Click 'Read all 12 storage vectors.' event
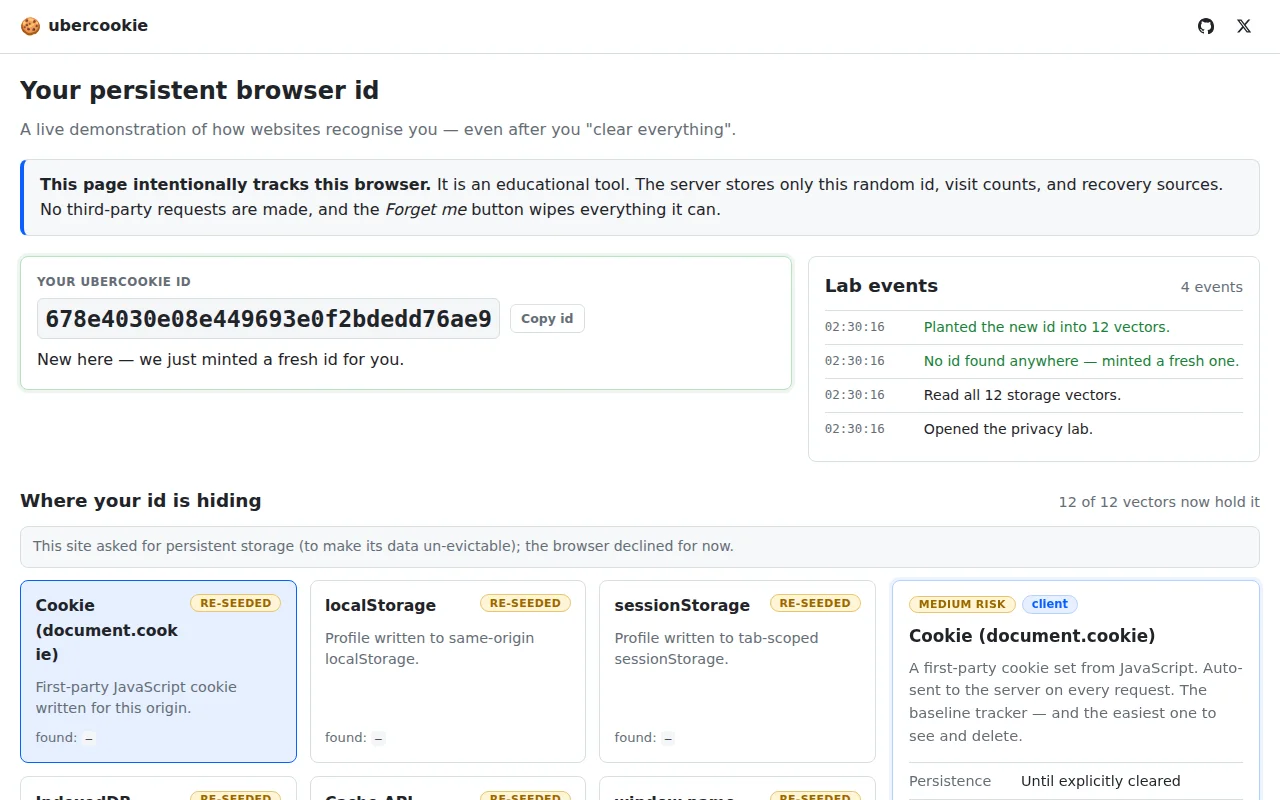The image size is (1280, 800). [x=1022, y=395]
